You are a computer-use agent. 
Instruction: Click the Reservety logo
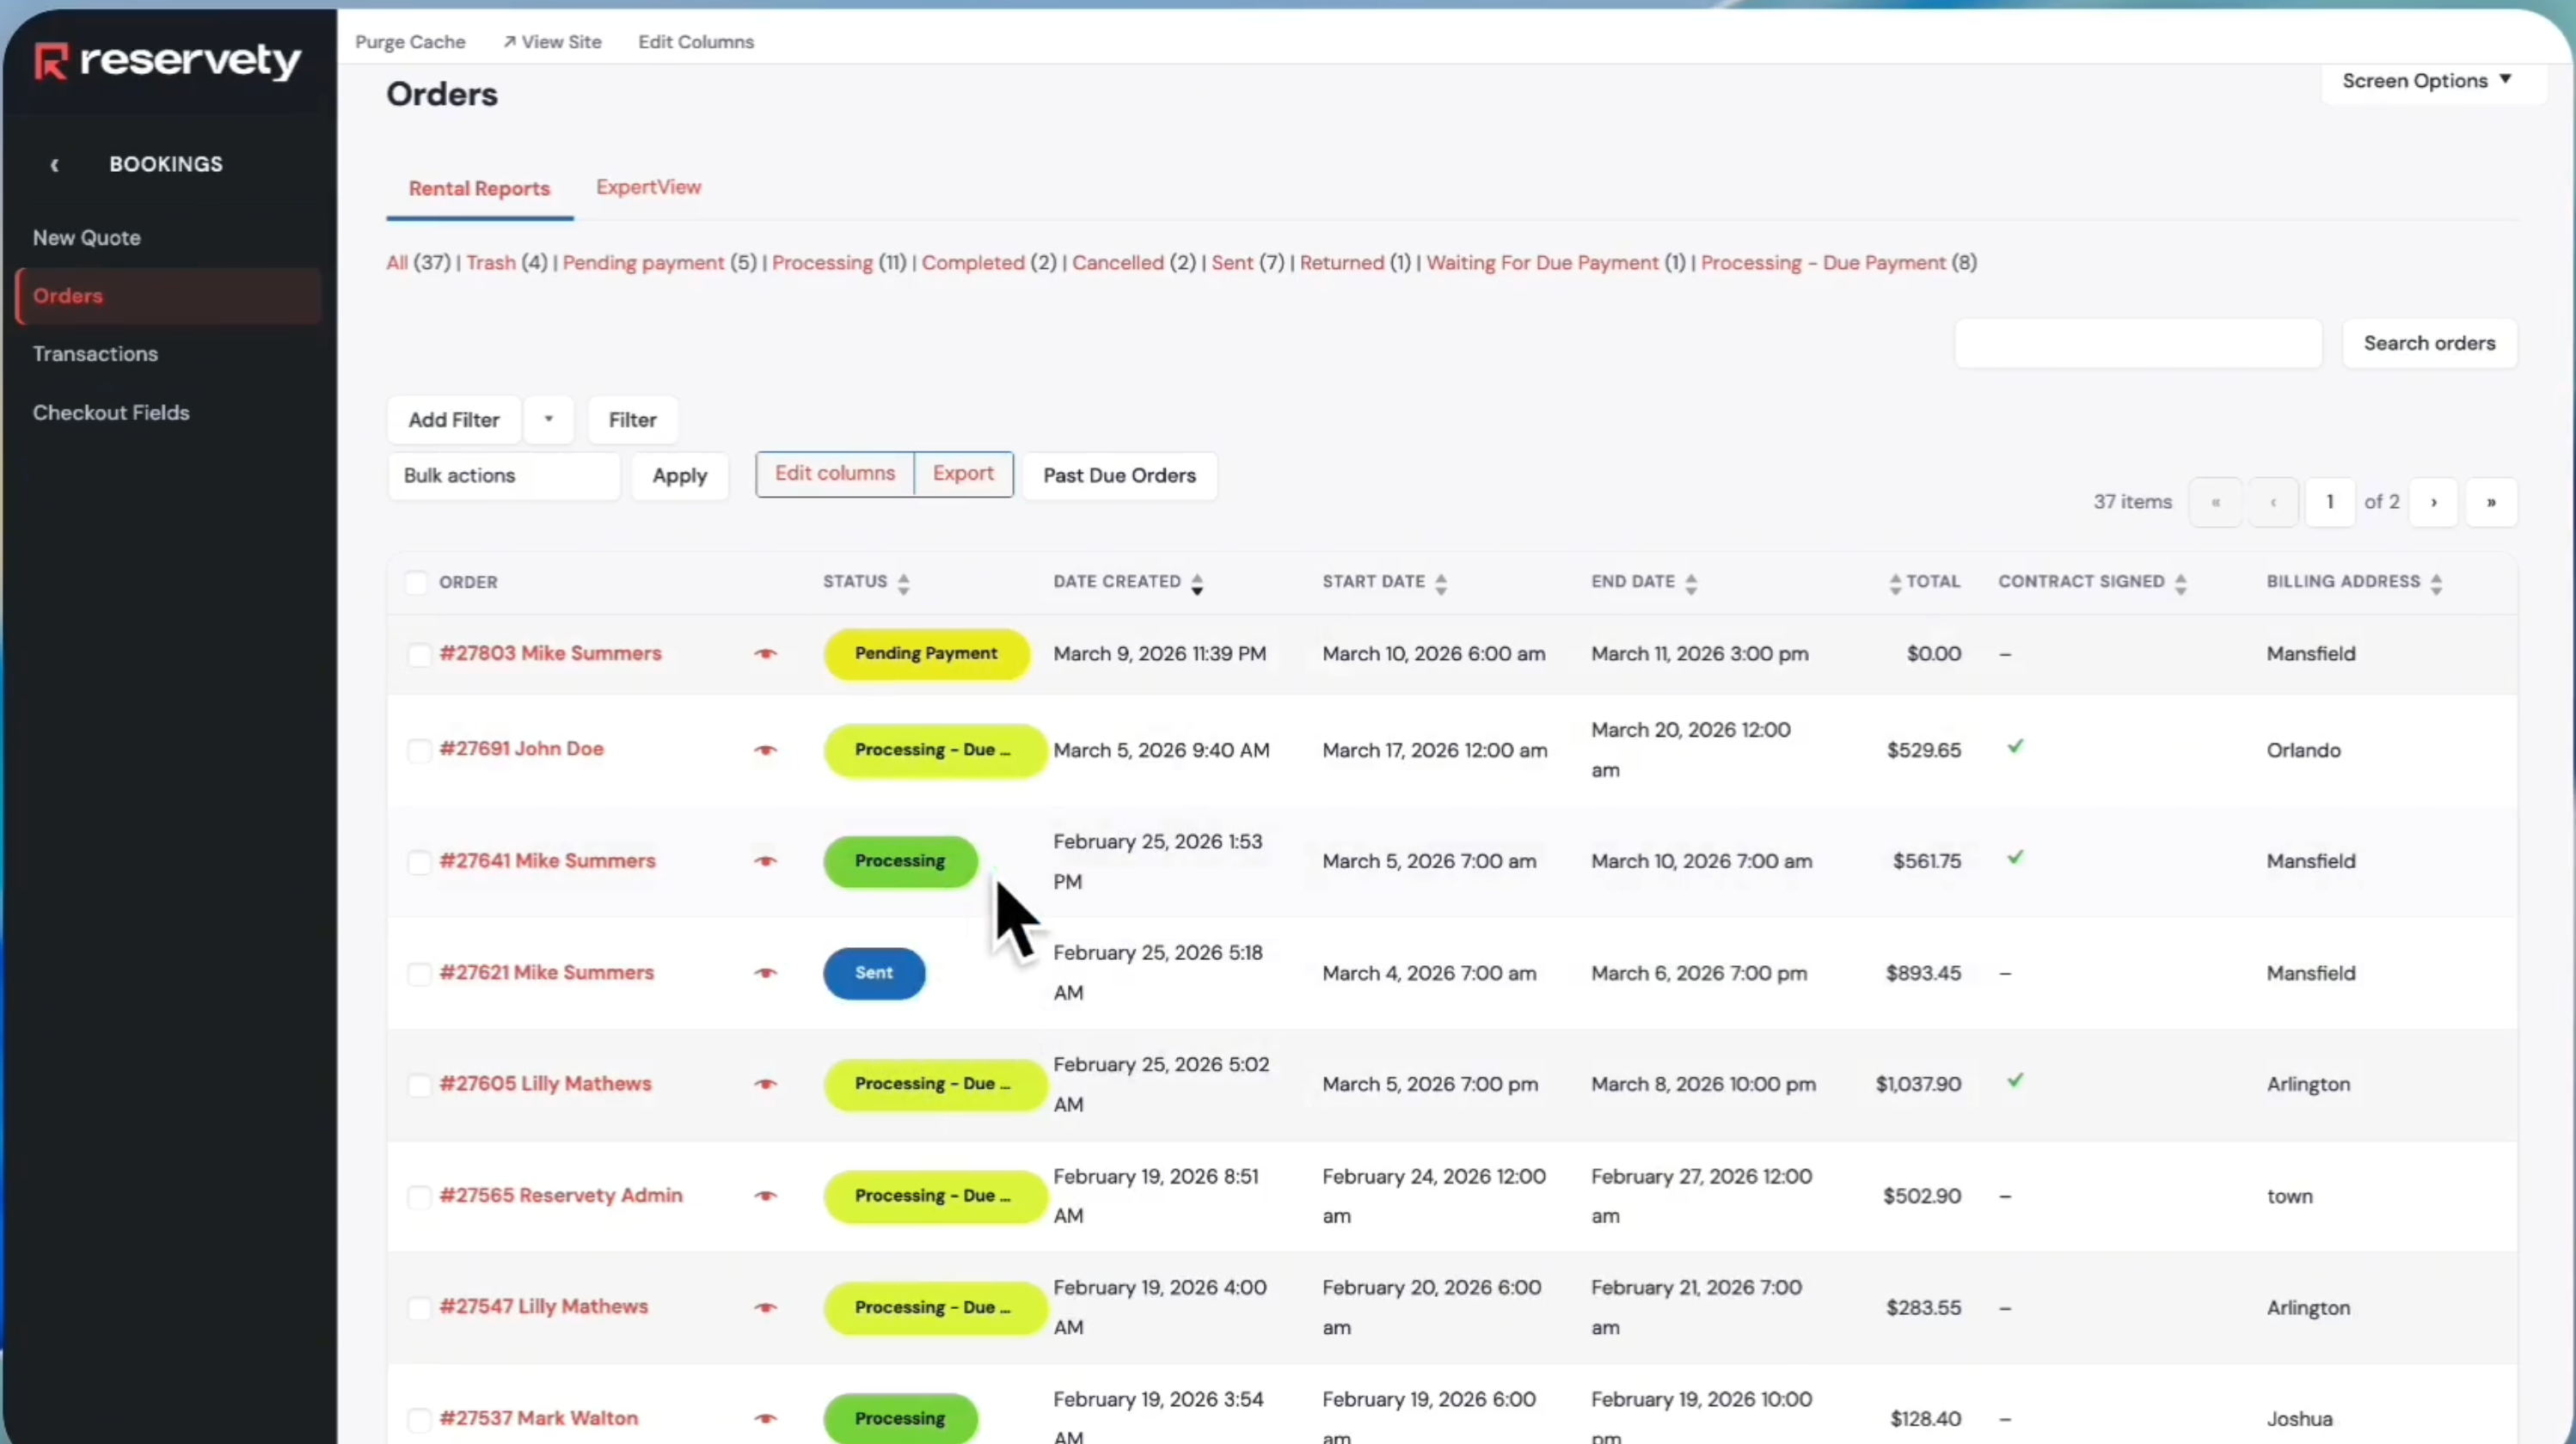tap(167, 61)
